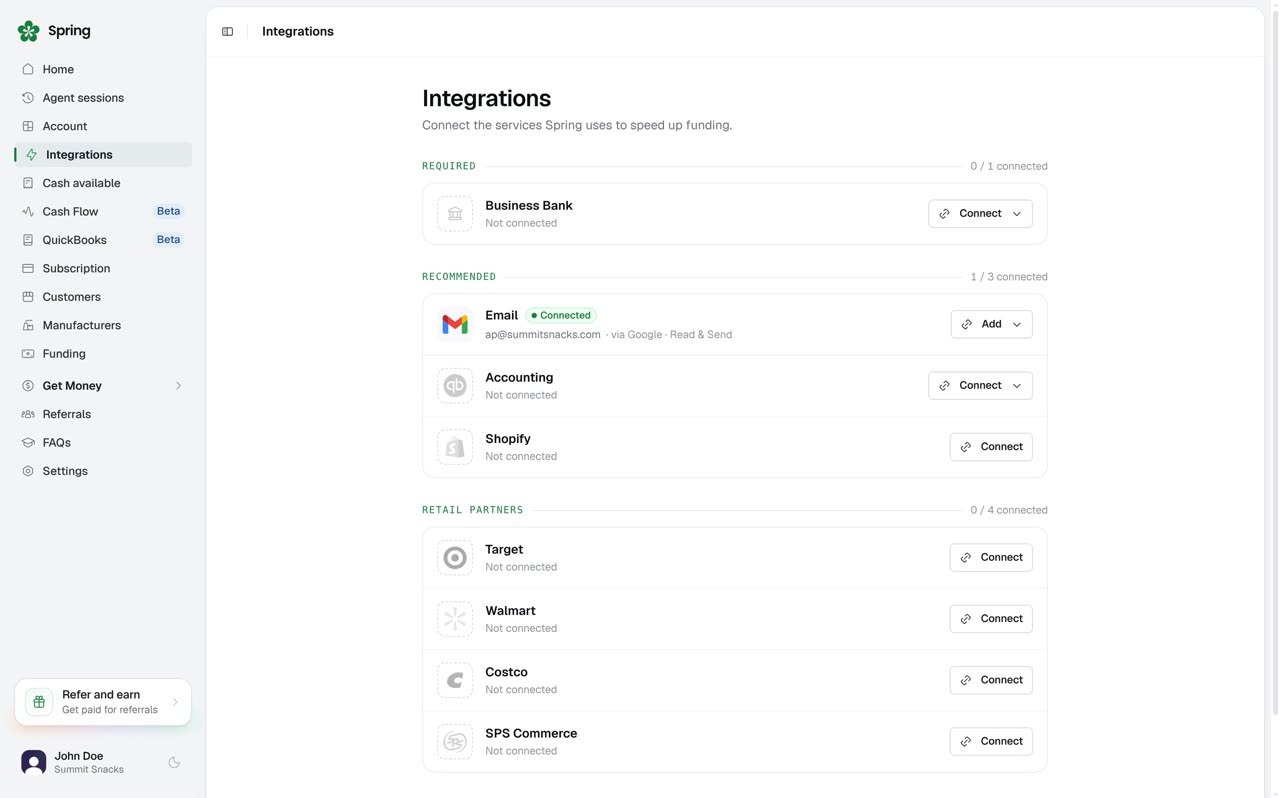Click the Cash available icon
The image size is (1280, 798).
[x=28, y=184]
